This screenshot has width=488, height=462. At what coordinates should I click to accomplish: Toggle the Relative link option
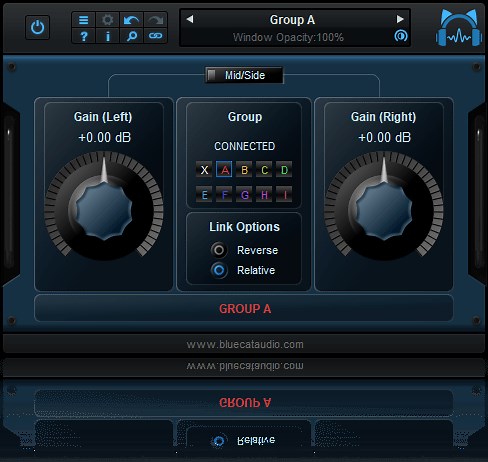coord(219,270)
